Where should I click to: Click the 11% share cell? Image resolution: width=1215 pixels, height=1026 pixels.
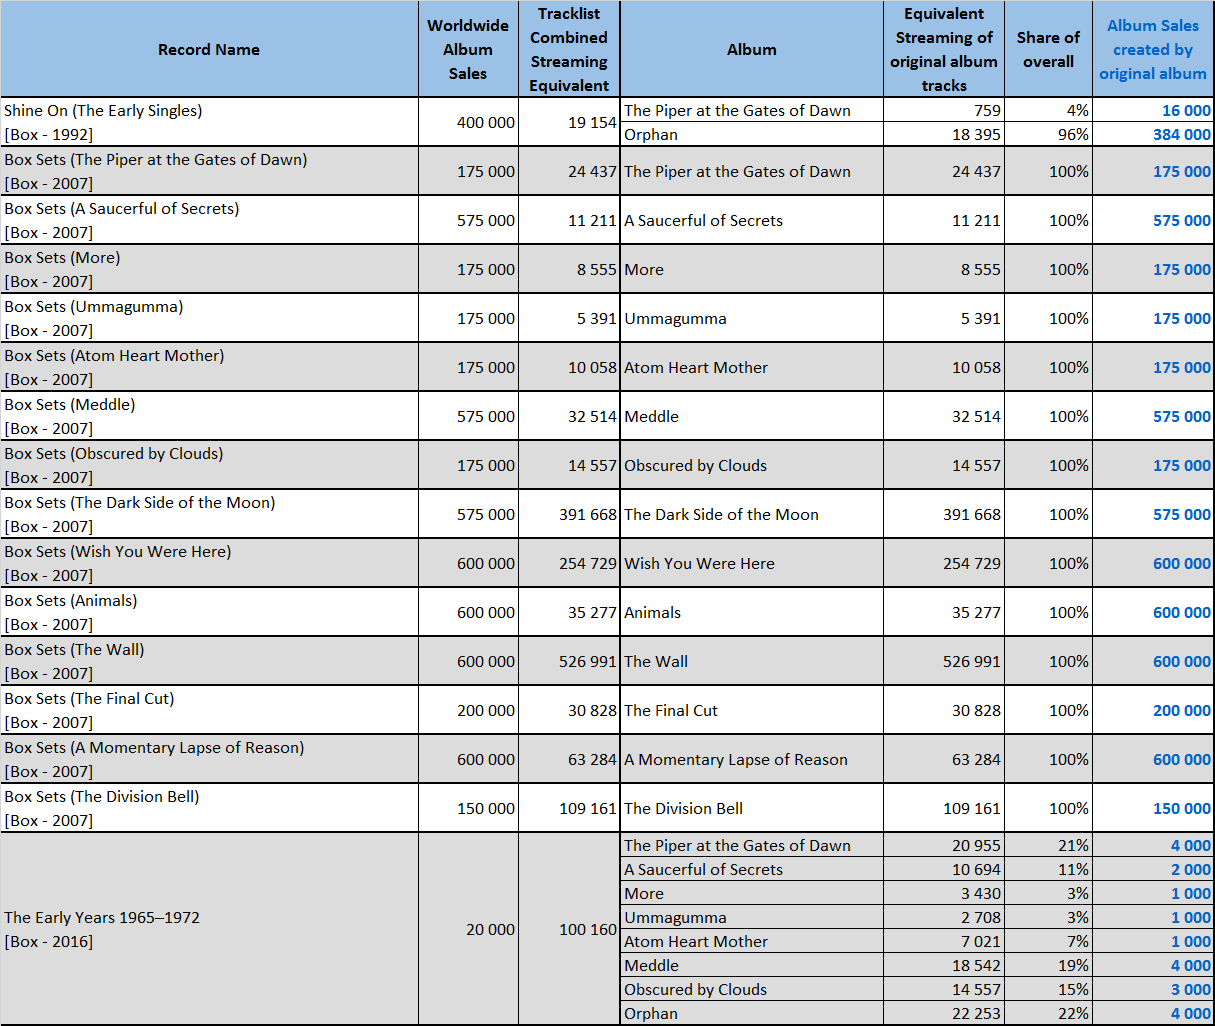tap(1048, 869)
